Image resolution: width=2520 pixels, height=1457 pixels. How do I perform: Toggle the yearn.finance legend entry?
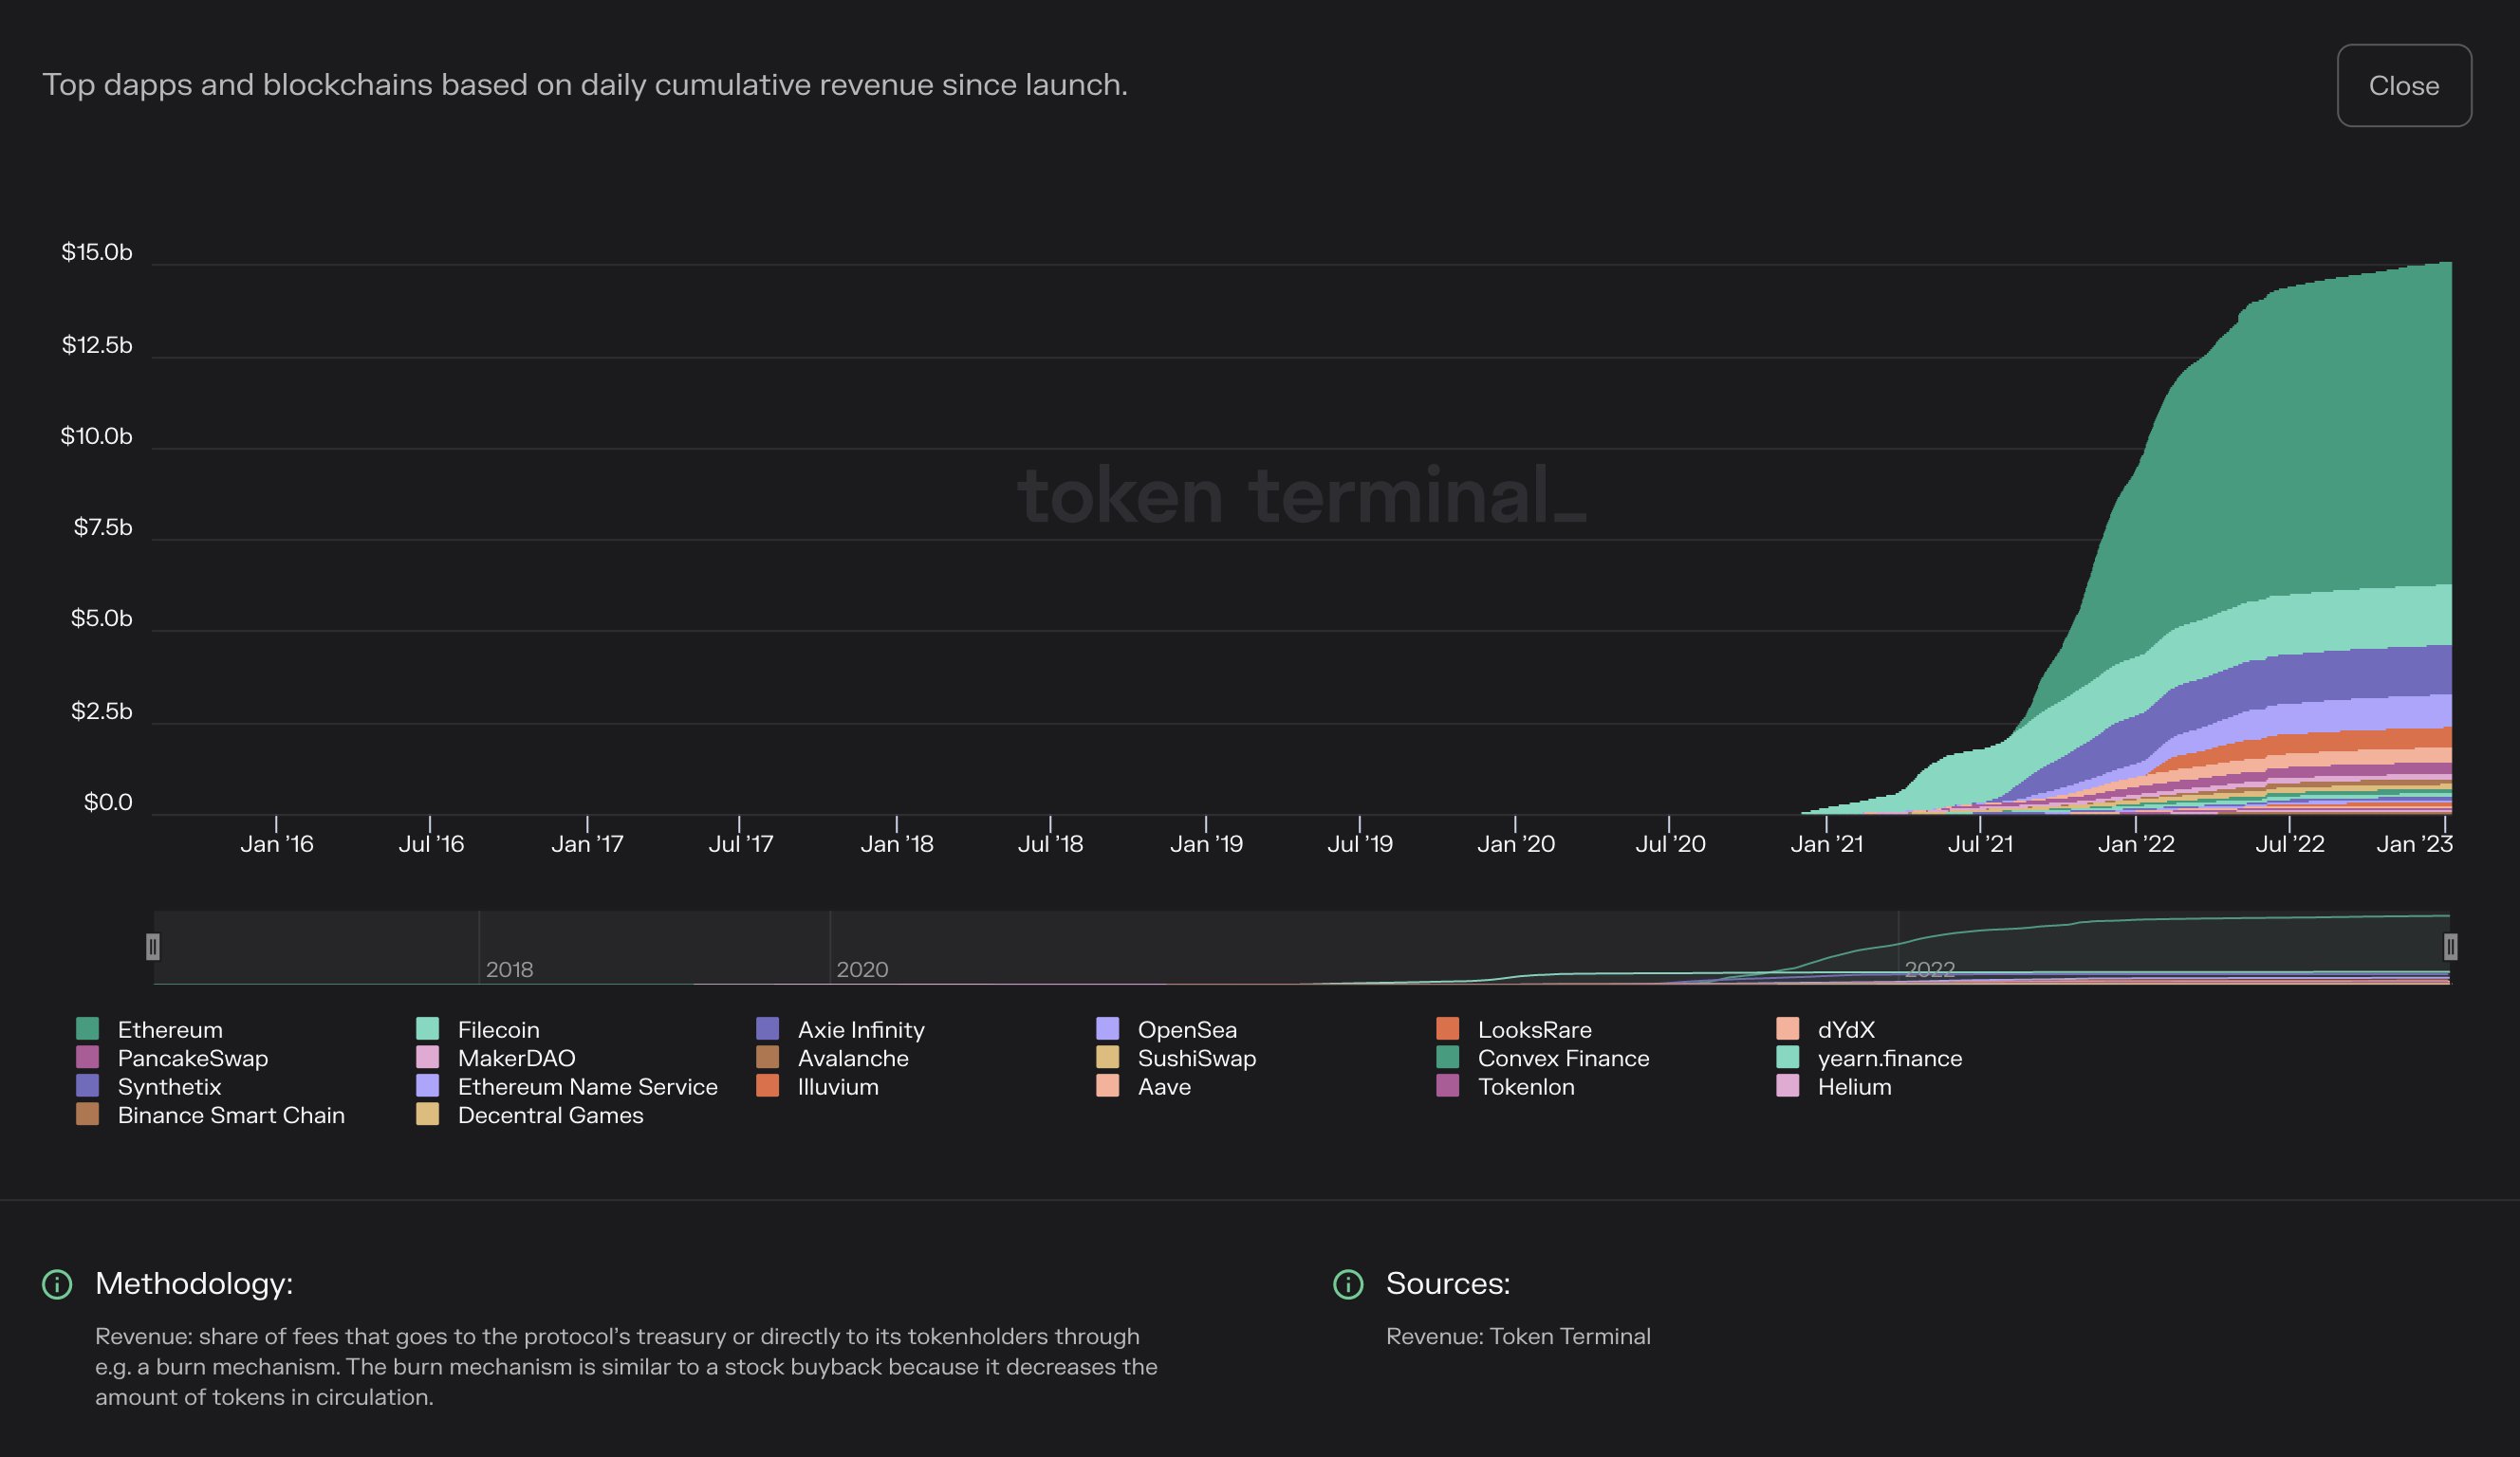tap(1889, 1057)
